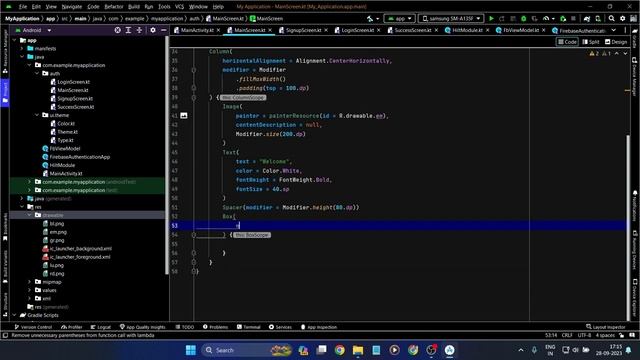Open the File menu

(x=22, y=7)
